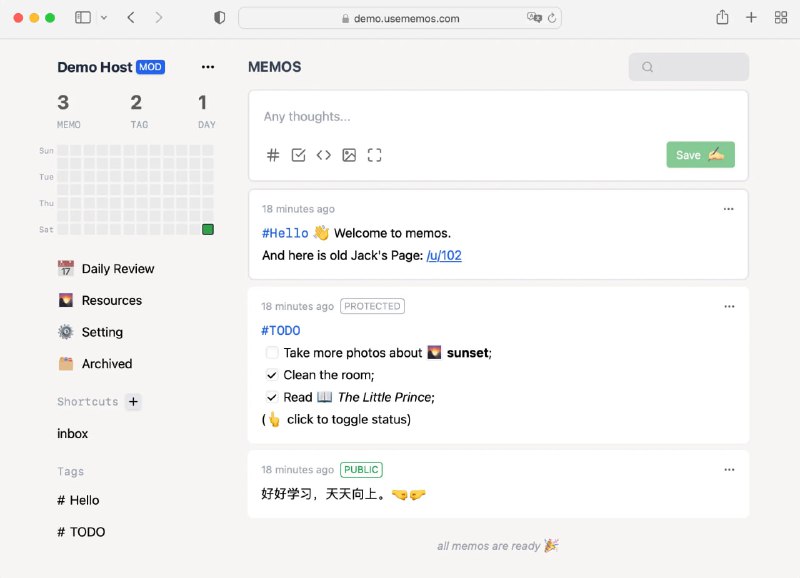Upload an image with the picture icon
This screenshot has width=800, height=578.
pyautogui.click(x=349, y=155)
